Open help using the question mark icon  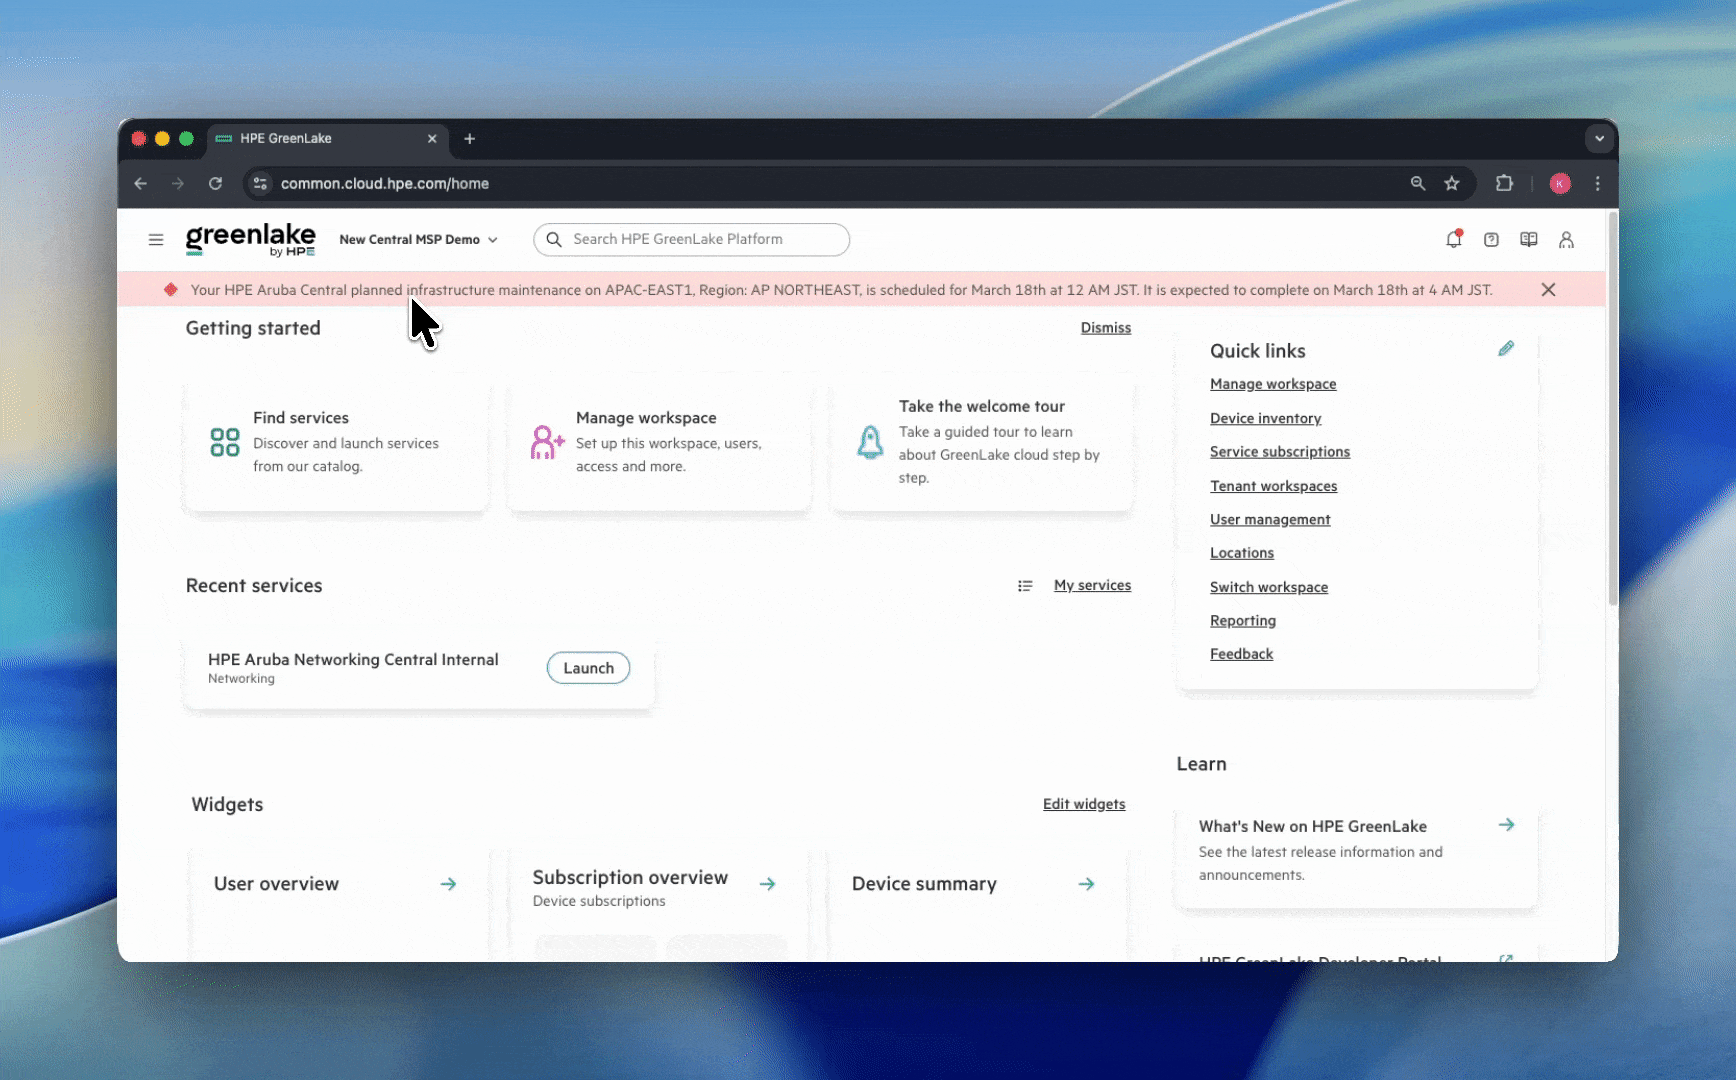click(1491, 239)
